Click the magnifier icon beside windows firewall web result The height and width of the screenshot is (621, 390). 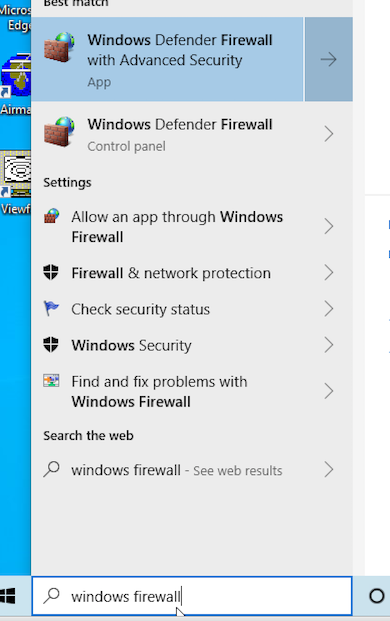[51, 469]
